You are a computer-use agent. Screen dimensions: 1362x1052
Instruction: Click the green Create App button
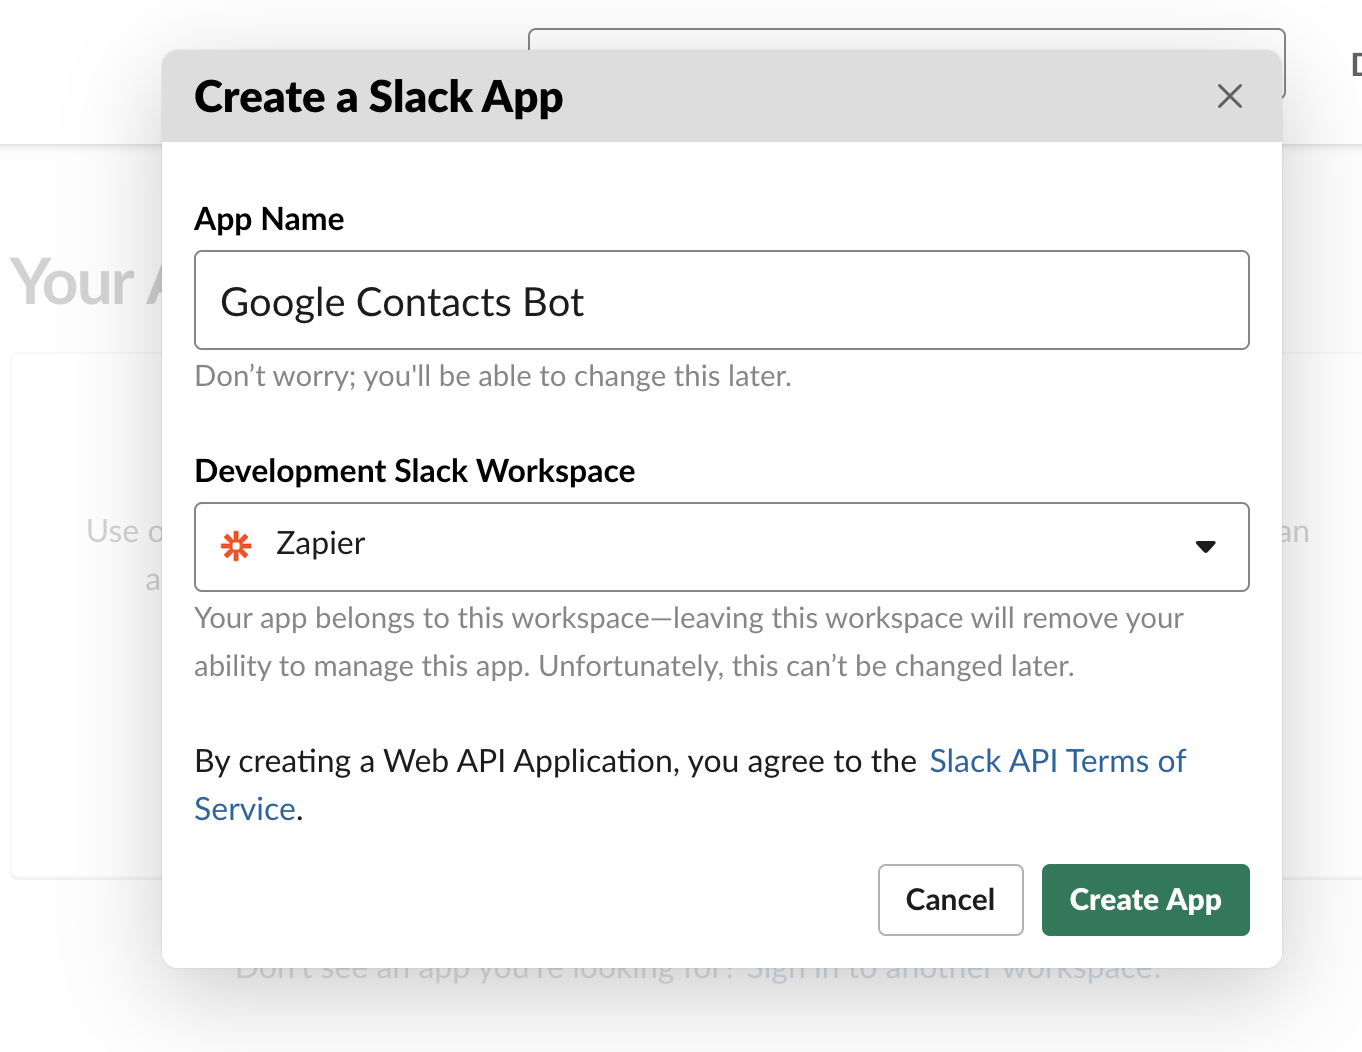(1145, 900)
